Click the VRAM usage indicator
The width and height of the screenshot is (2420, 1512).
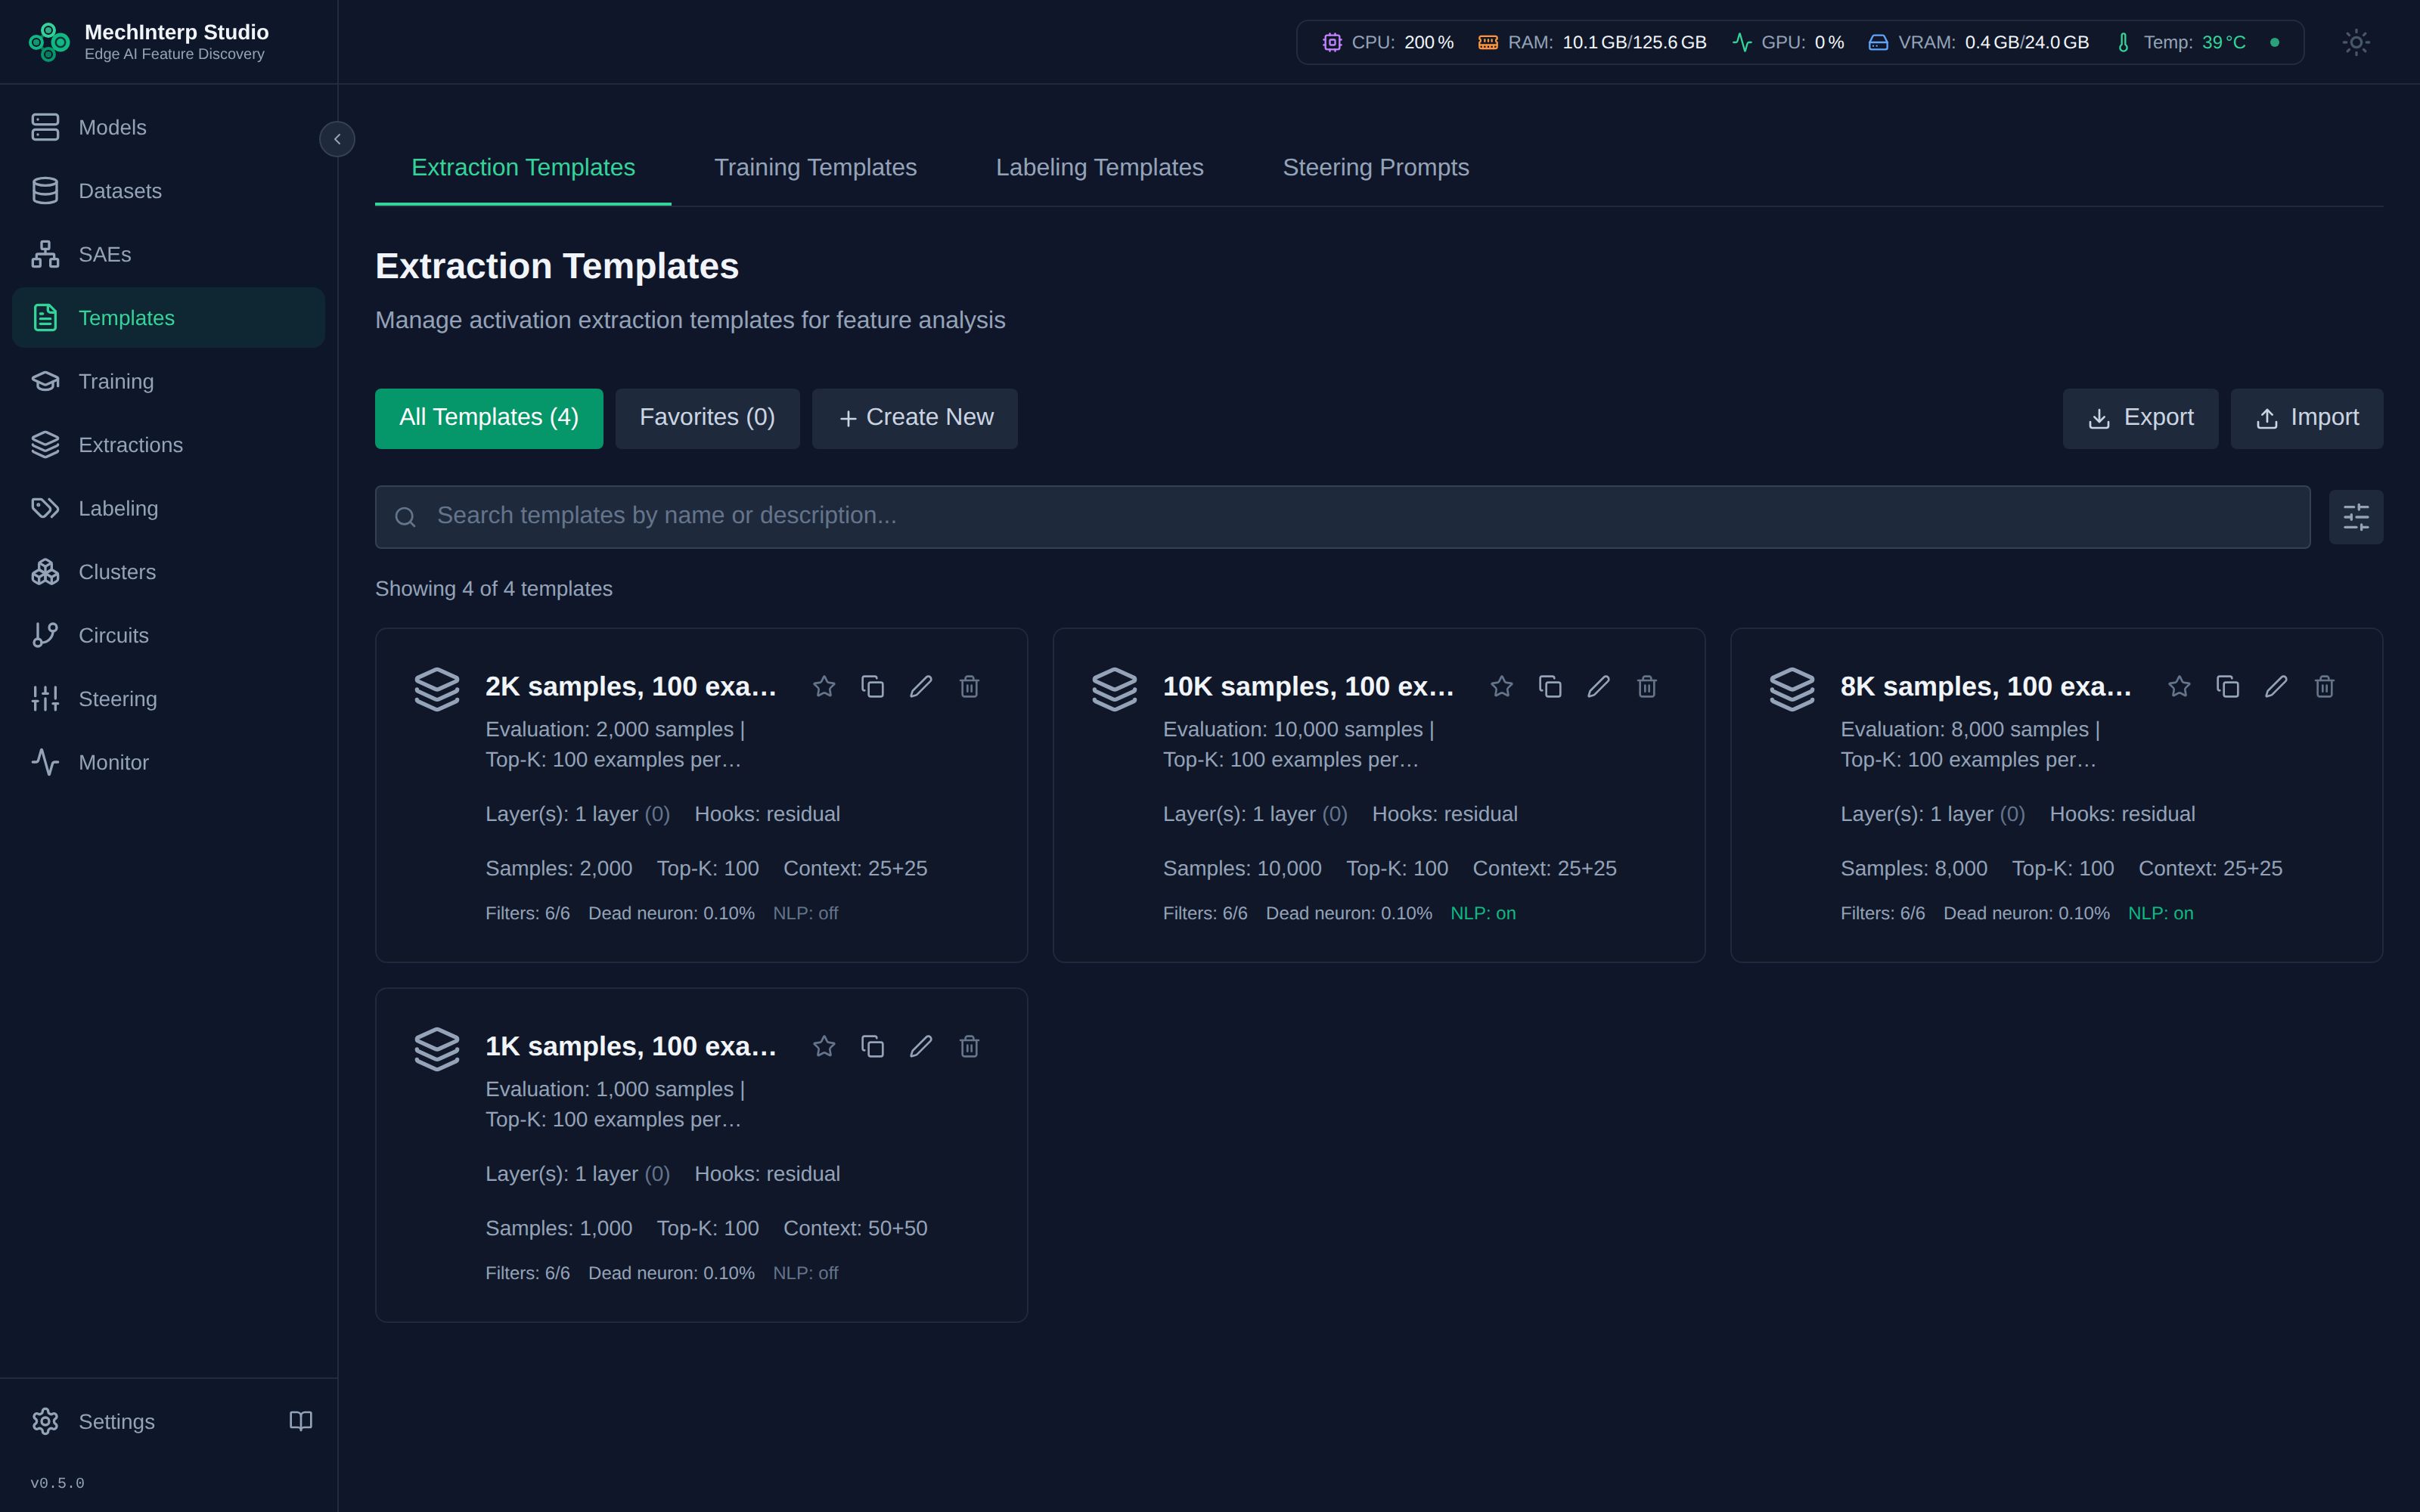coord(1978,42)
